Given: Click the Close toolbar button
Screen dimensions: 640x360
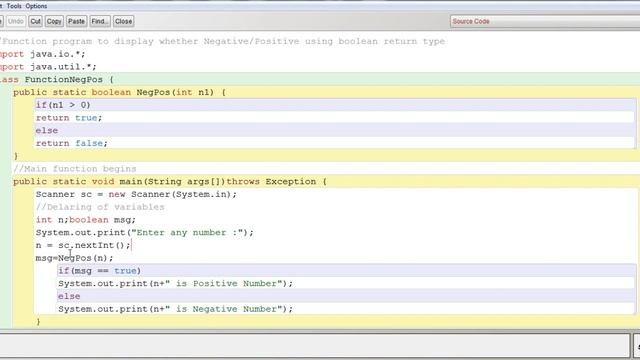Looking at the screenshot, I should click(123, 21).
